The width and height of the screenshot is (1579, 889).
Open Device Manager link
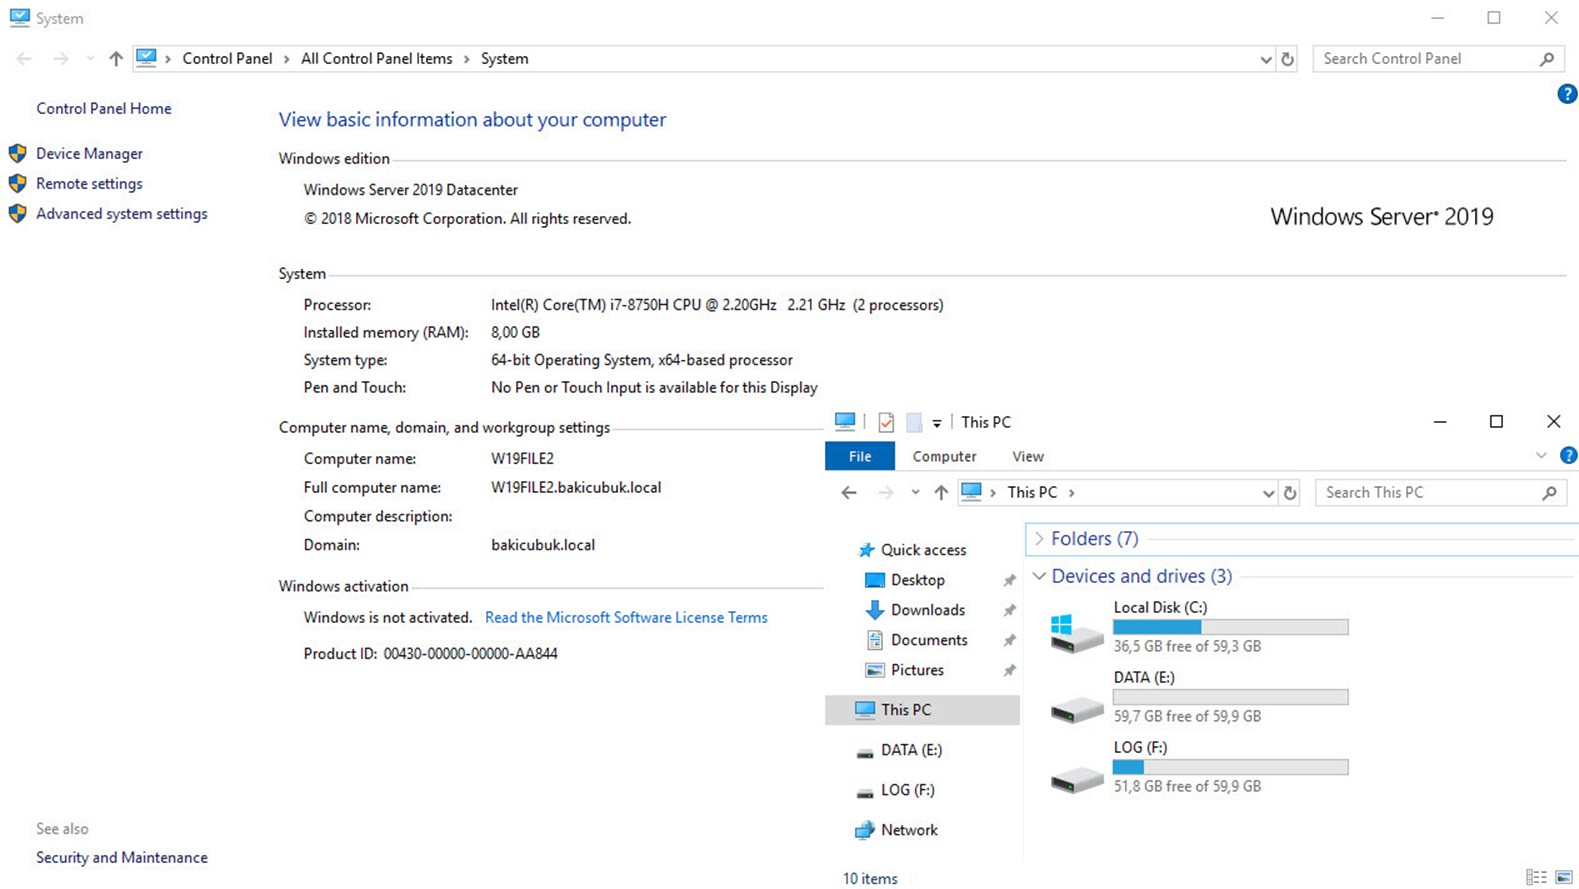(89, 153)
